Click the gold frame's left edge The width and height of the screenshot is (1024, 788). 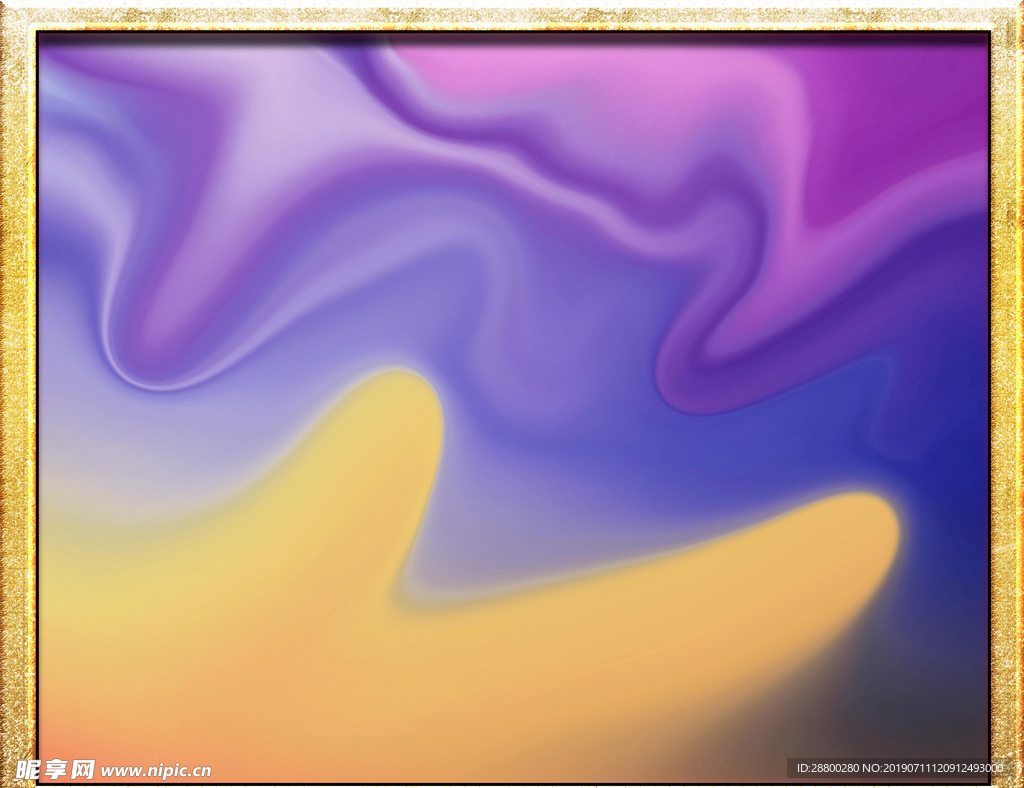pos(17,400)
